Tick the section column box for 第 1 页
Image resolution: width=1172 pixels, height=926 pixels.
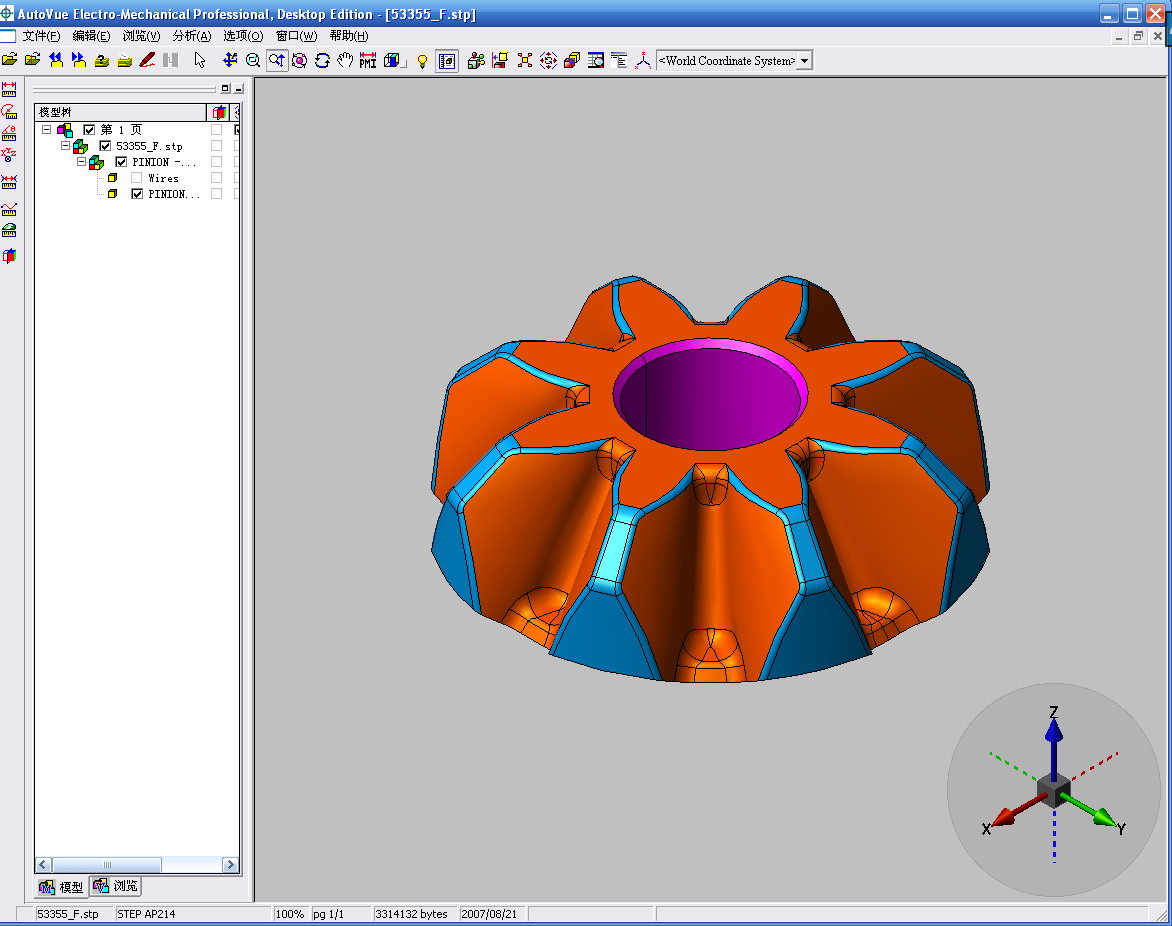coord(217,130)
